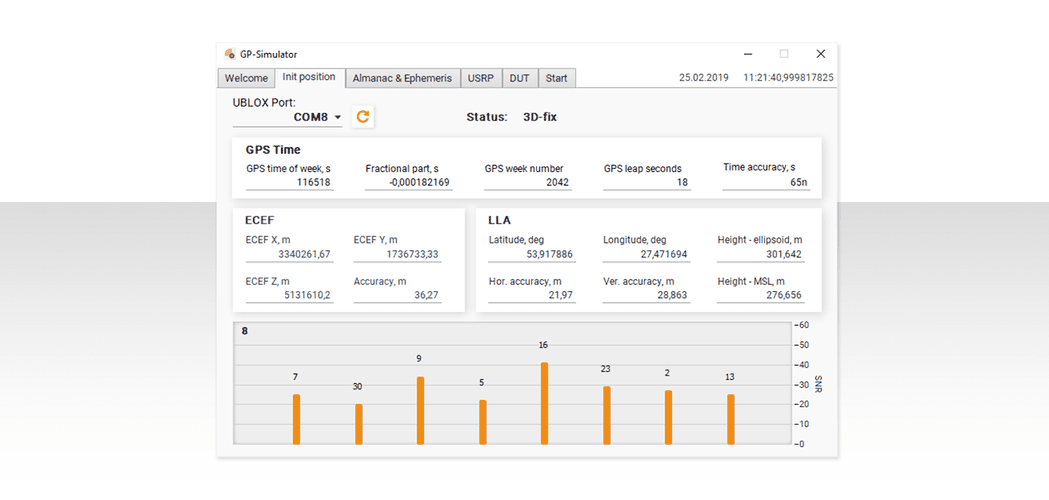Click the SNR bar for satellite 30
The height and width of the screenshot is (500, 1049).
click(x=358, y=424)
